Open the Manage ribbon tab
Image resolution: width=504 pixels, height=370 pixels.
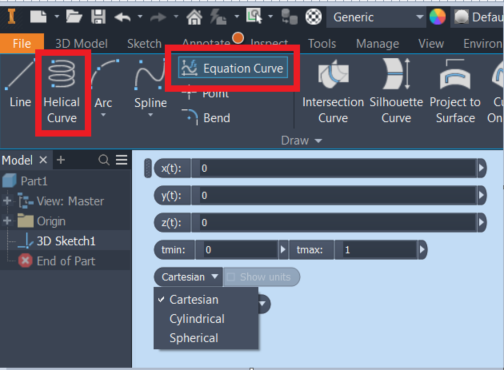click(x=377, y=44)
